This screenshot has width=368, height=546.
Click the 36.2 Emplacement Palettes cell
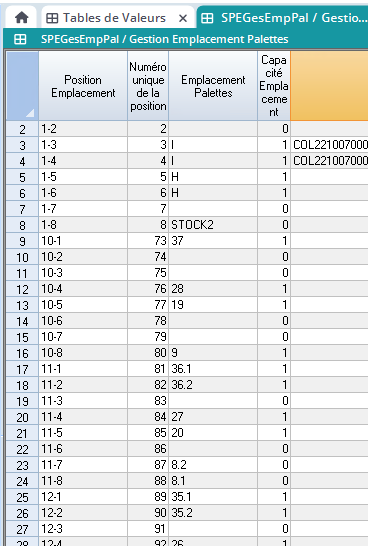[x=213, y=385]
